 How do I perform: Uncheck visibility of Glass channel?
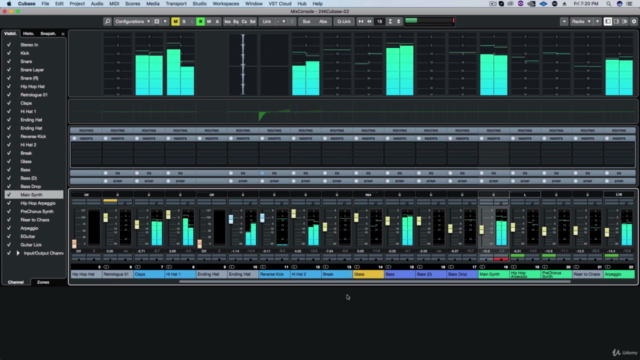[9, 161]
